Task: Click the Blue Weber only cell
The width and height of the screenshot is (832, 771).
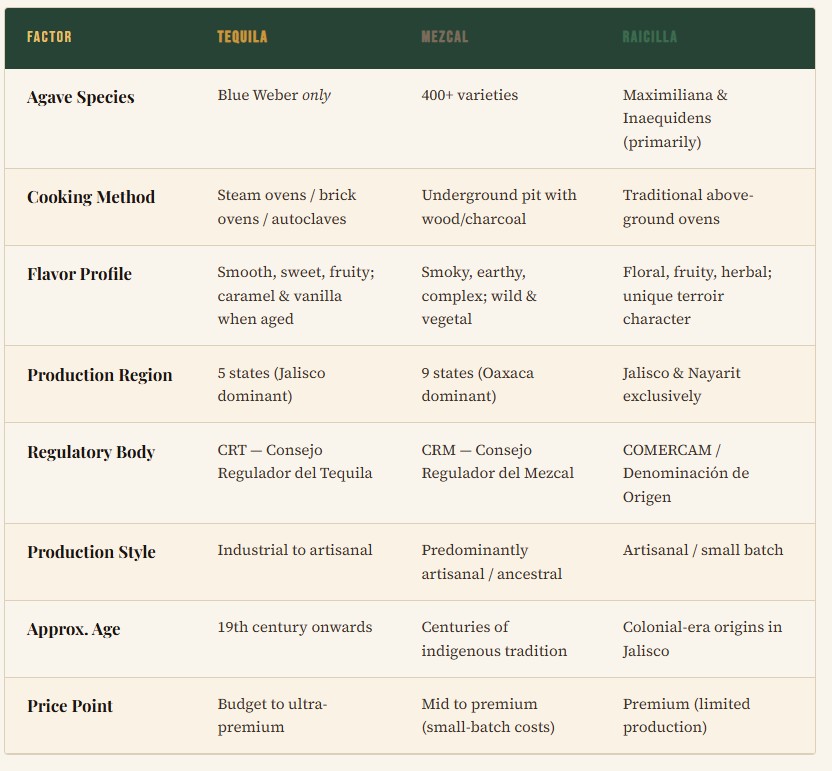Action: pos(274,95)
